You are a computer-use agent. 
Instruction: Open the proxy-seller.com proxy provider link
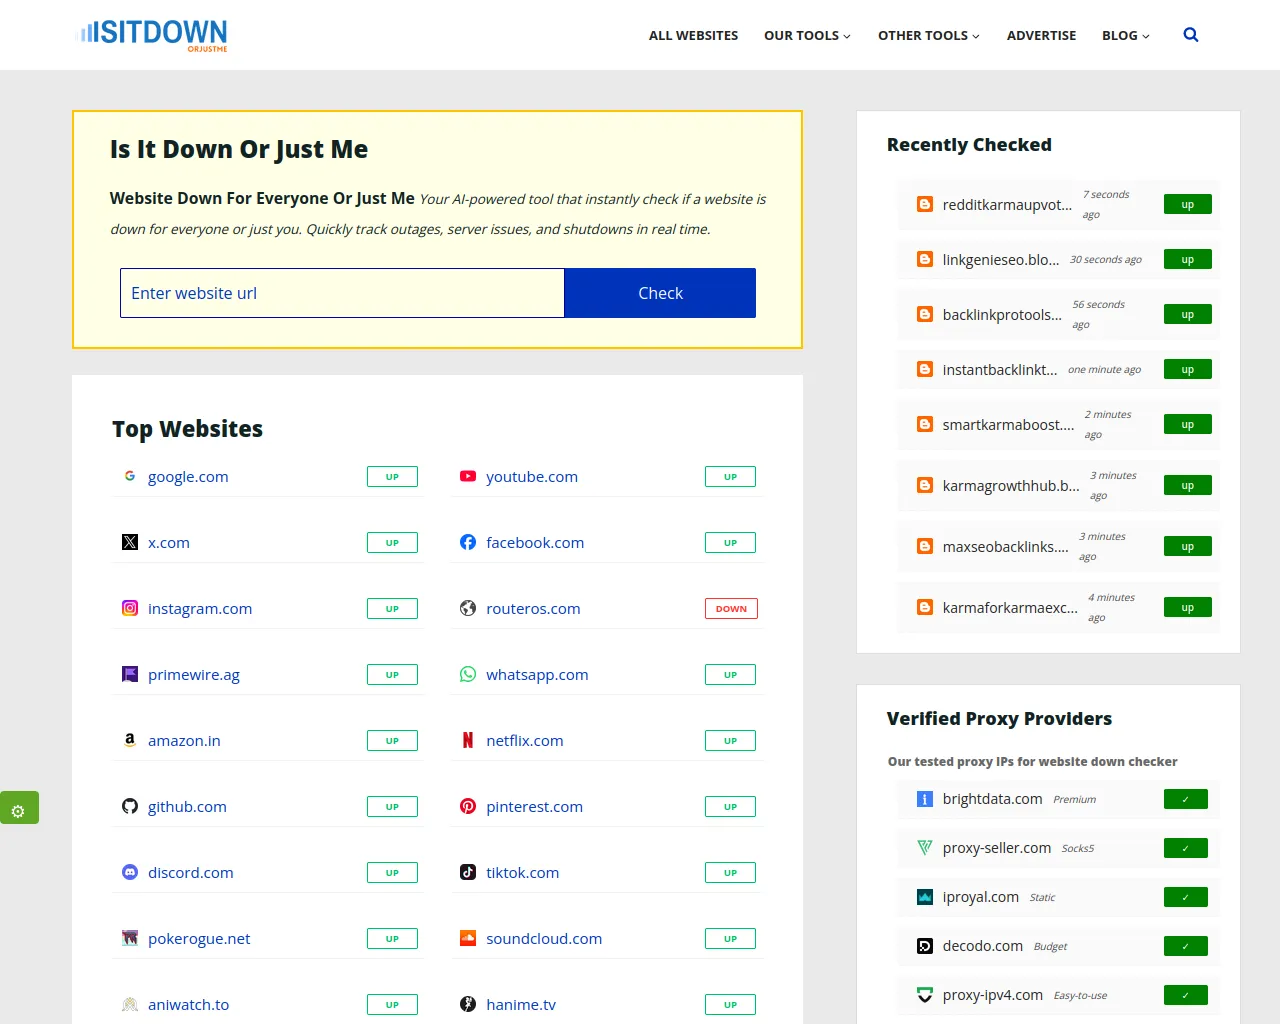tap(997, 848)
